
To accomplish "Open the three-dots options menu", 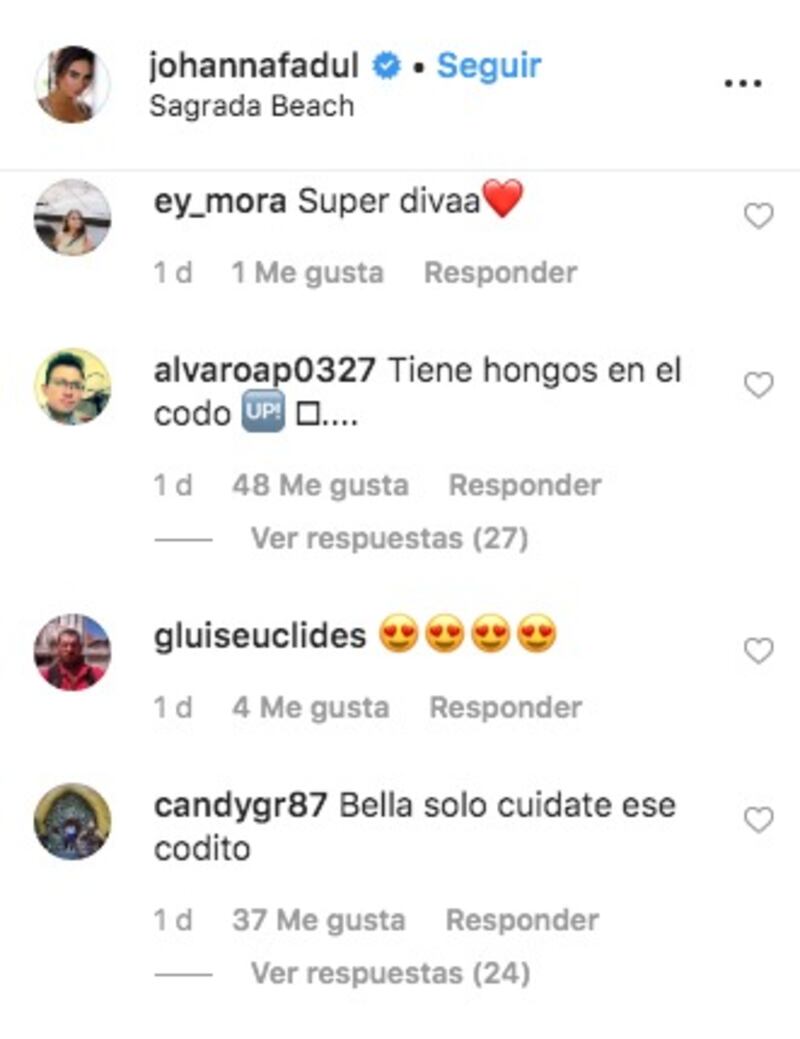I will pyautogui.click(x=742, y=83).
